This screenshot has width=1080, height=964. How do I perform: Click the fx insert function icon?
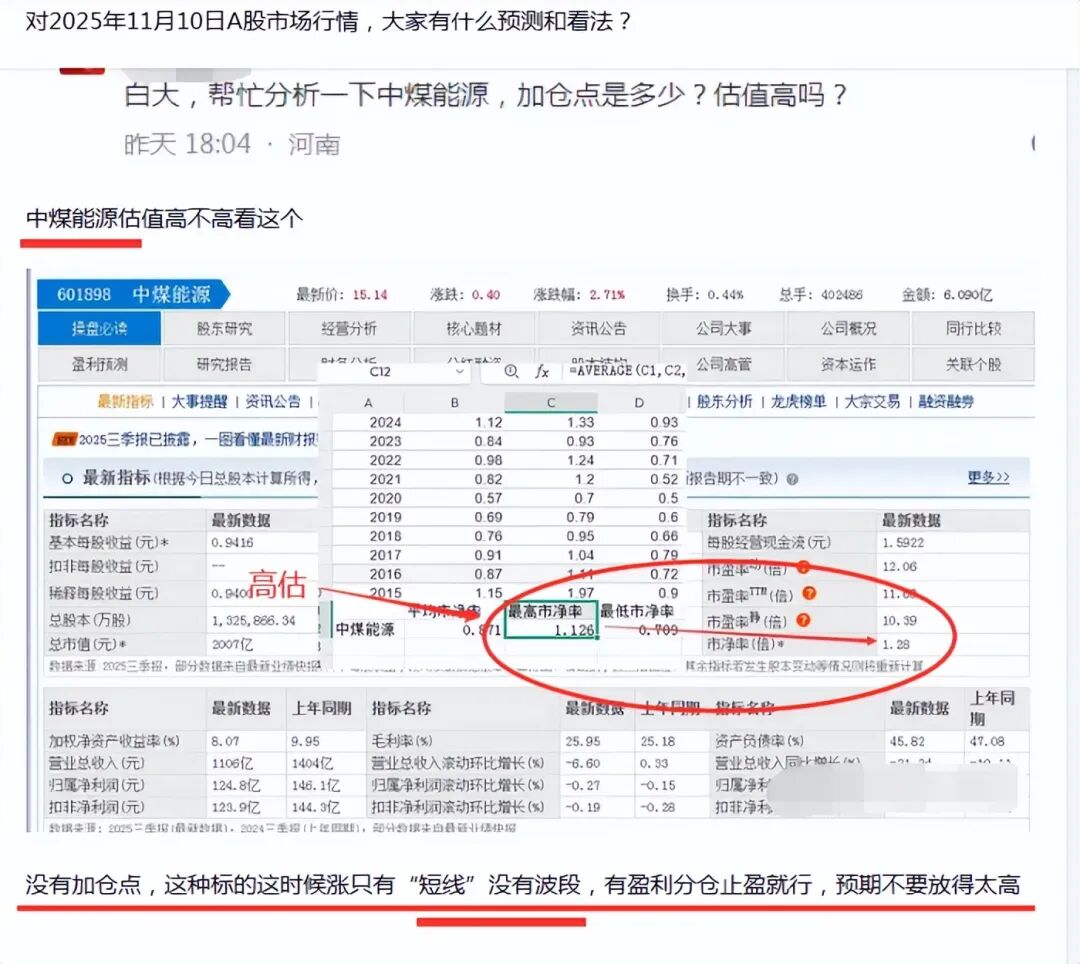coord(542,371)
